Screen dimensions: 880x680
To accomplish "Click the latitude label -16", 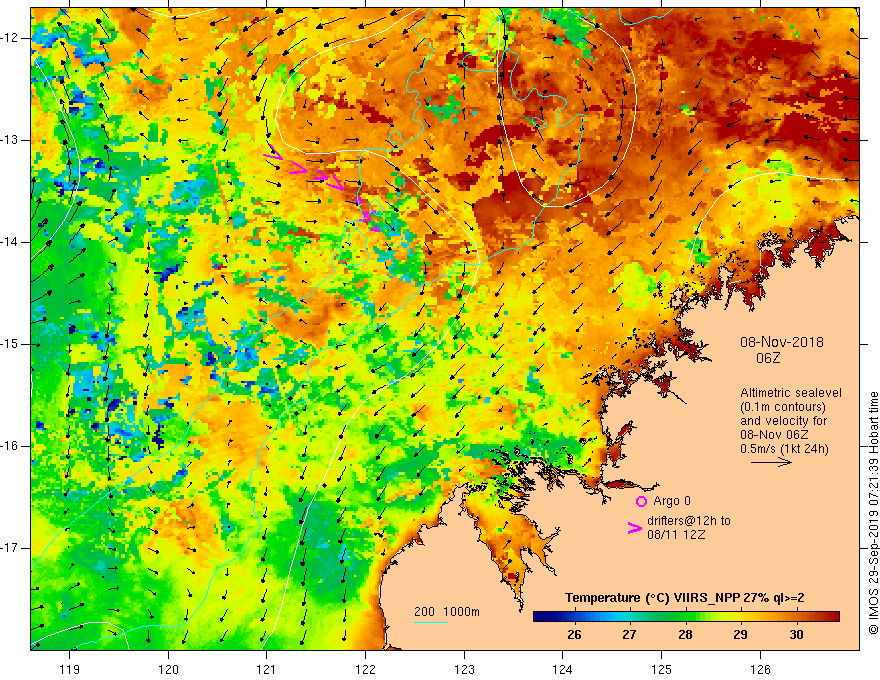I will (x=11, y=446).
